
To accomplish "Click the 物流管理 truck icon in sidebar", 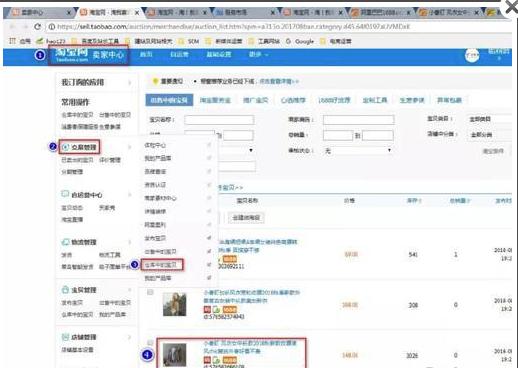I will (65, 242).
